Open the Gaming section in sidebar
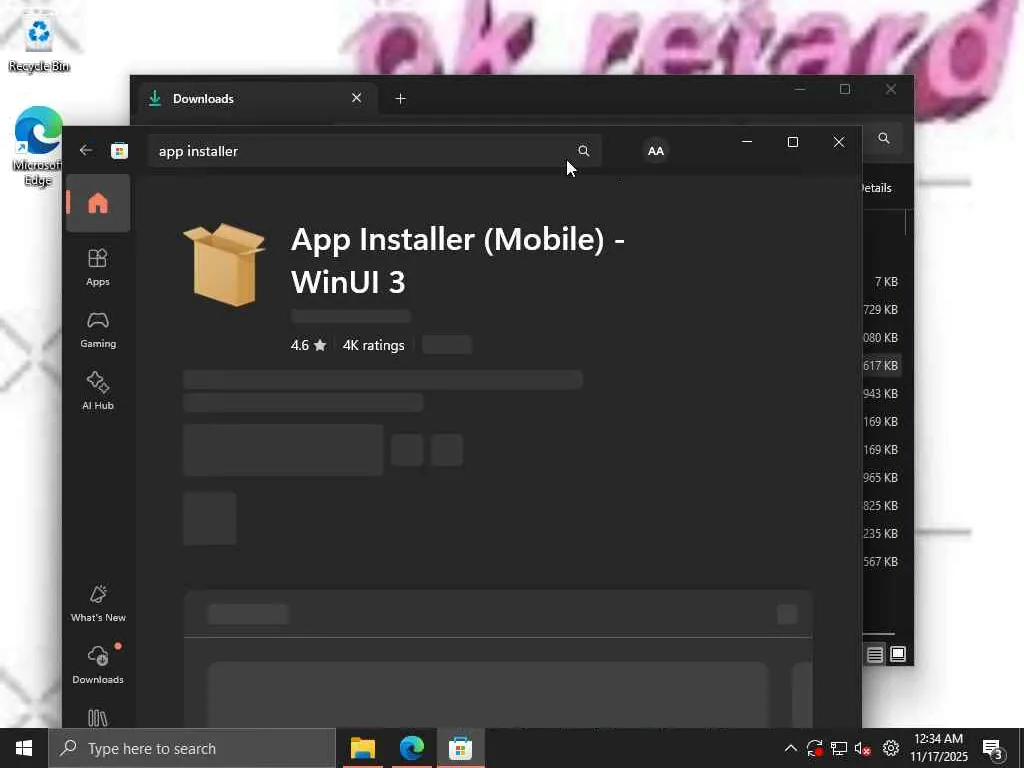Screen dimensions: 1024x768 (98, 329)
